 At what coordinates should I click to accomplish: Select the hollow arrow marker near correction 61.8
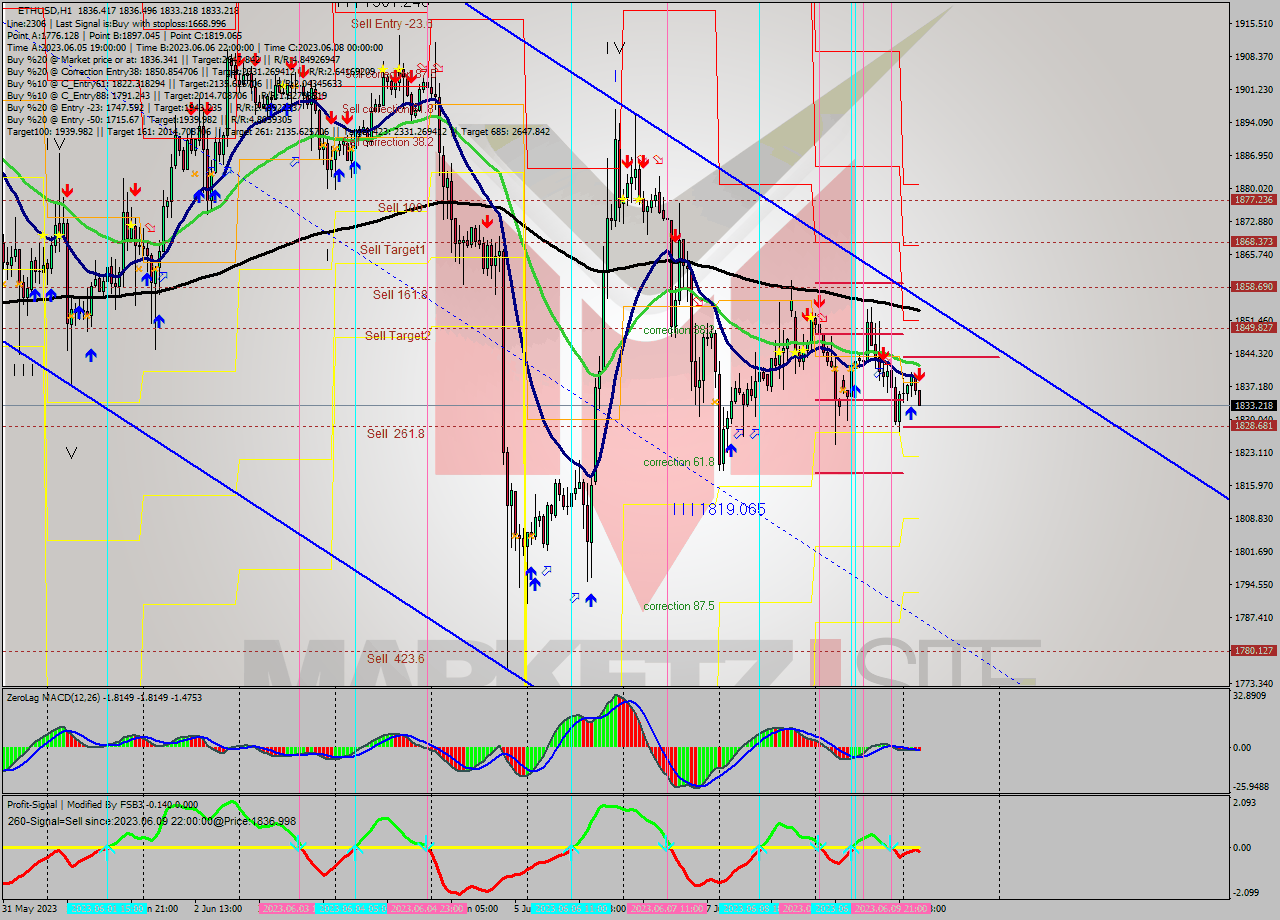click(x=738, y=434)
